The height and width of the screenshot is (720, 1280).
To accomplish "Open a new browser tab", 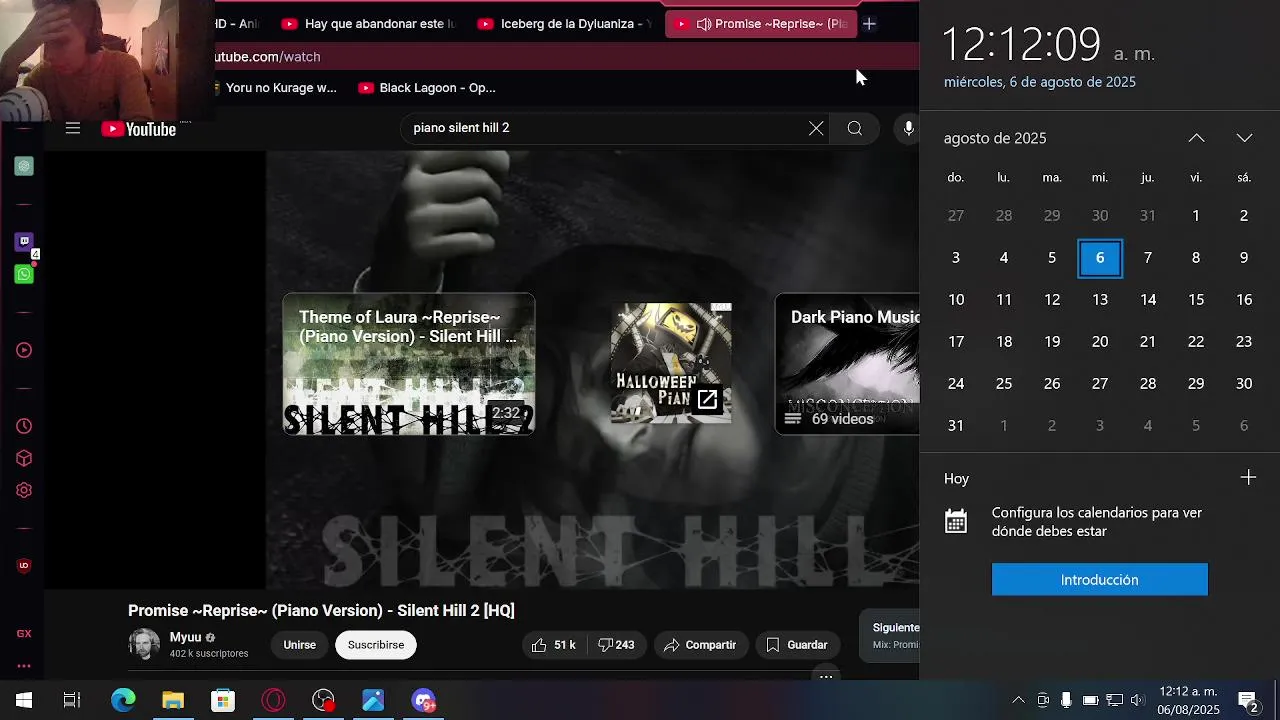I will (x=869, y=24).
